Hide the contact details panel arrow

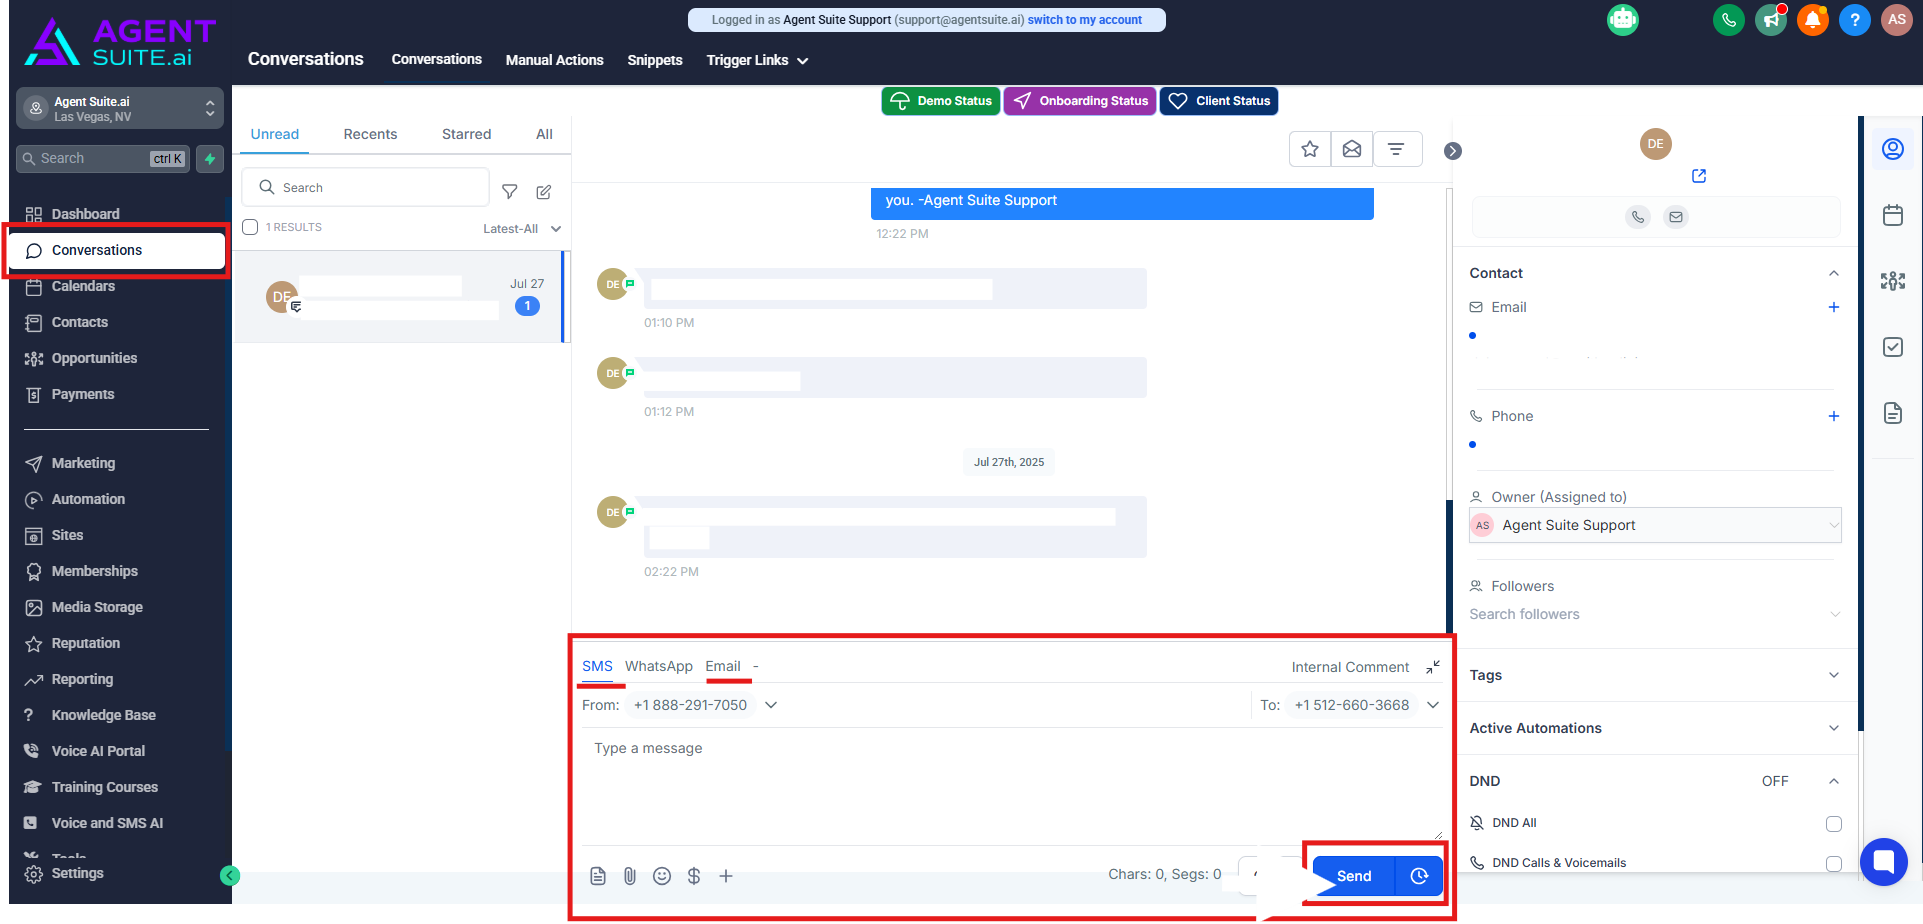(x=1453, y=151)
